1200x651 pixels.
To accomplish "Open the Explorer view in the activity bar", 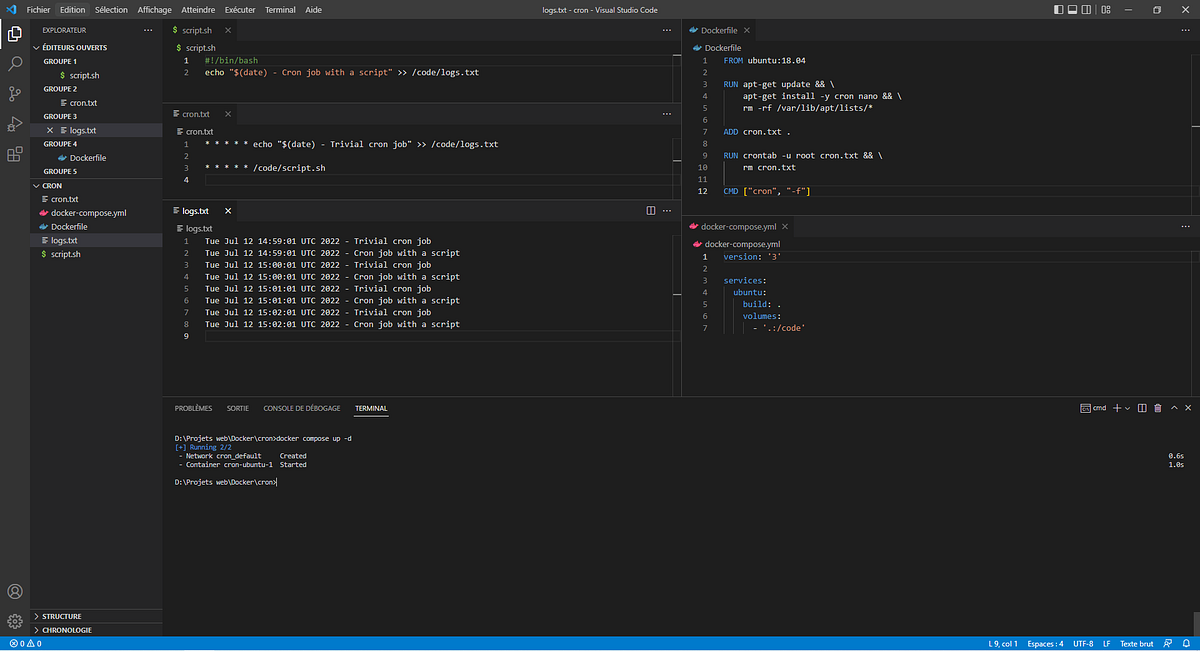I will coord(14,33).
